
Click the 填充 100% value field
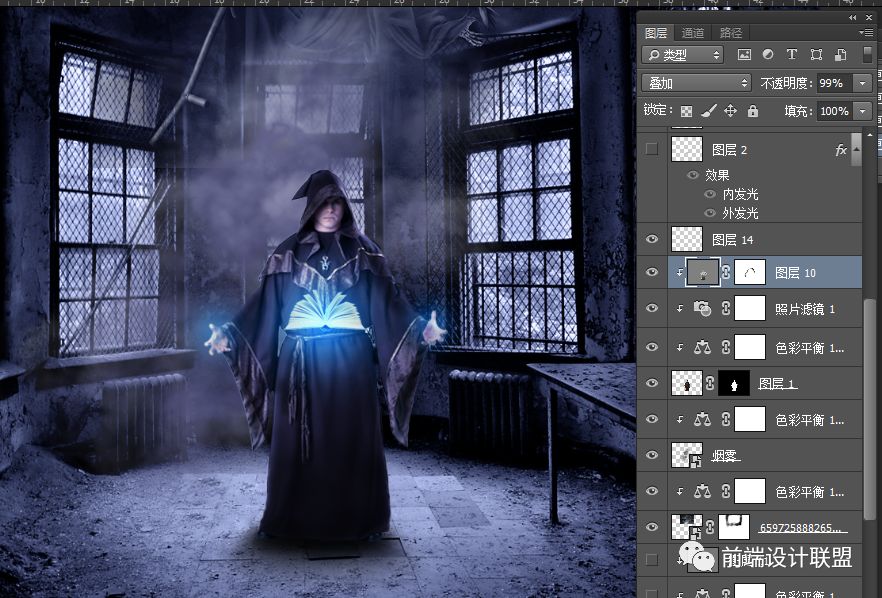835,111
